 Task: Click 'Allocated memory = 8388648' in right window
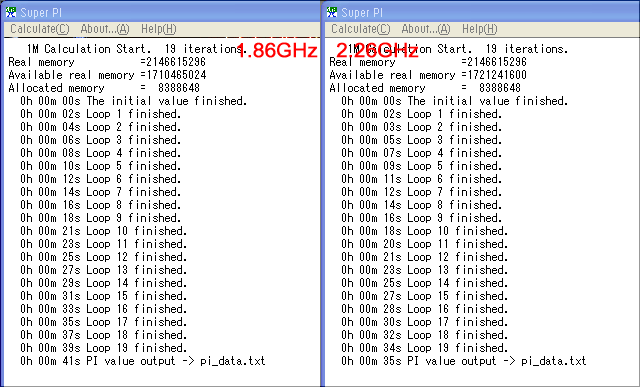(x=425, y=88)
